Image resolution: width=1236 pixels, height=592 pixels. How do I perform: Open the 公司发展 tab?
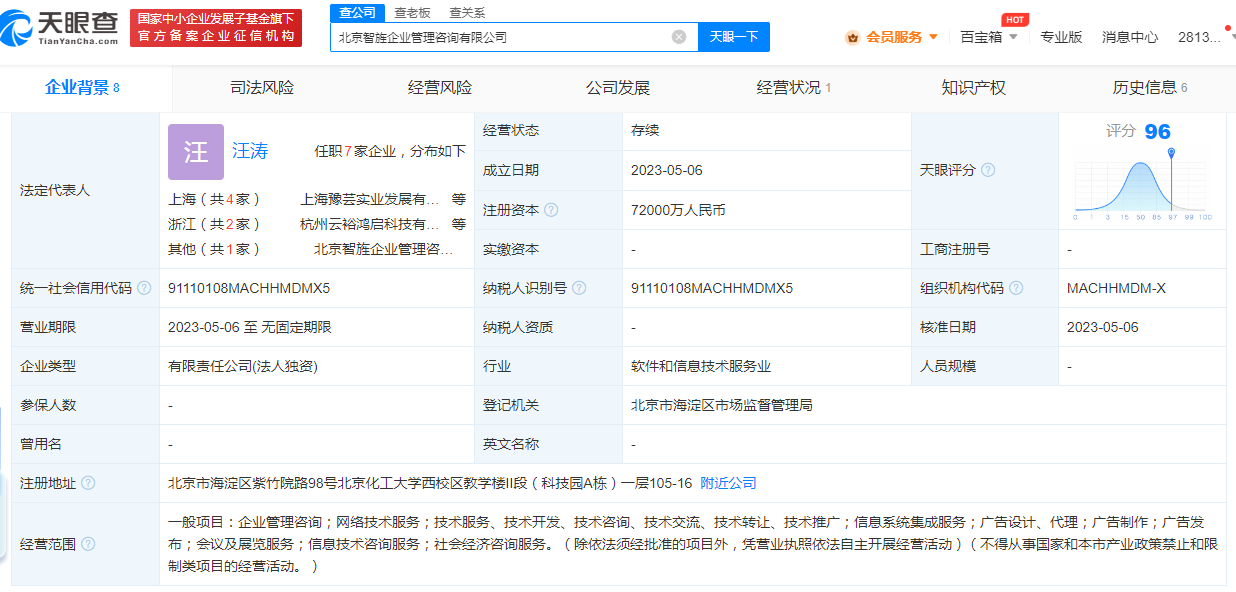click(618, 88)
